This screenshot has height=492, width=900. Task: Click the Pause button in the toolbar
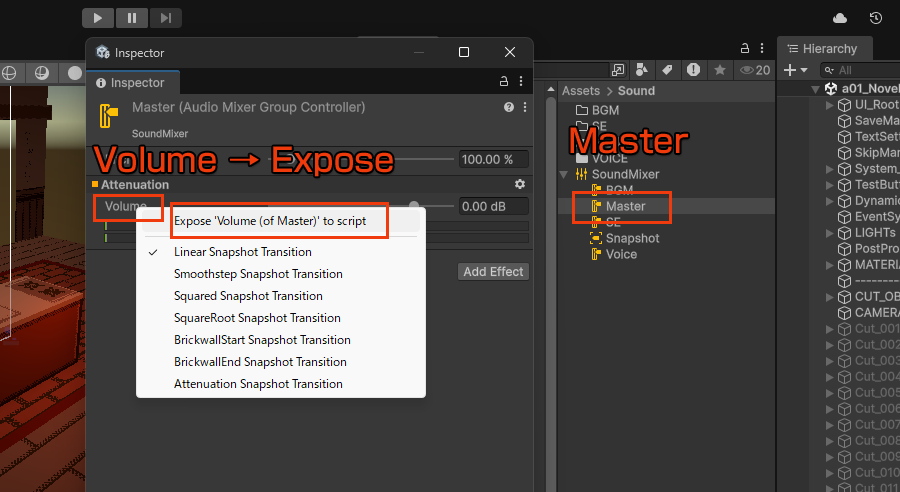(x=132, y=17)
